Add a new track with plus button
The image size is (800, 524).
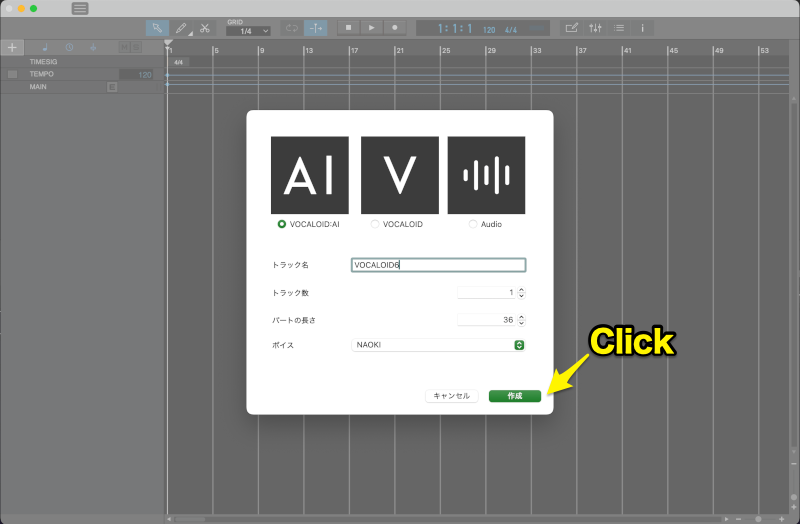[12, 47]
